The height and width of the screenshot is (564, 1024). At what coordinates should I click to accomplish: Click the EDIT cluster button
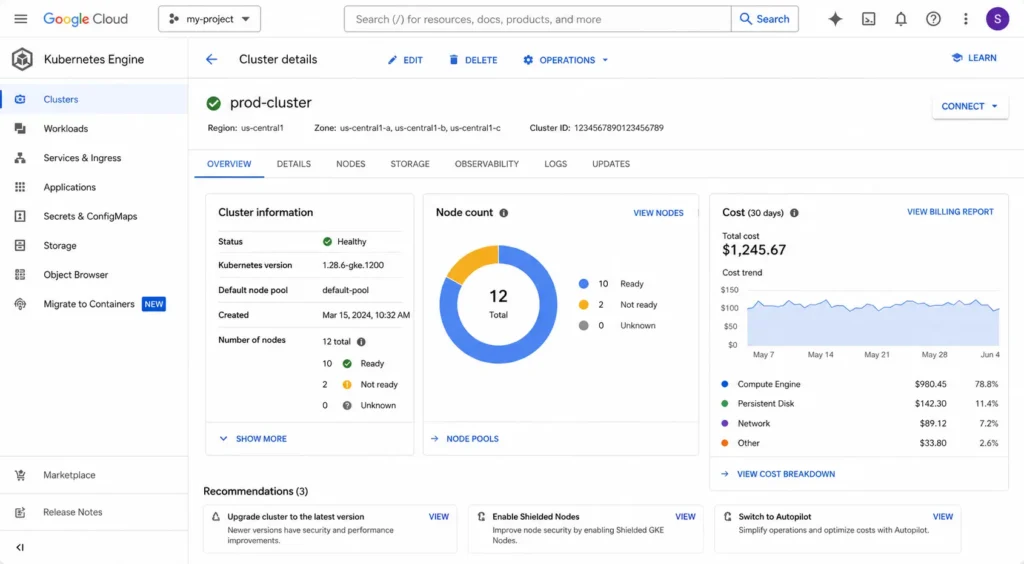click(x=406, y=60)
